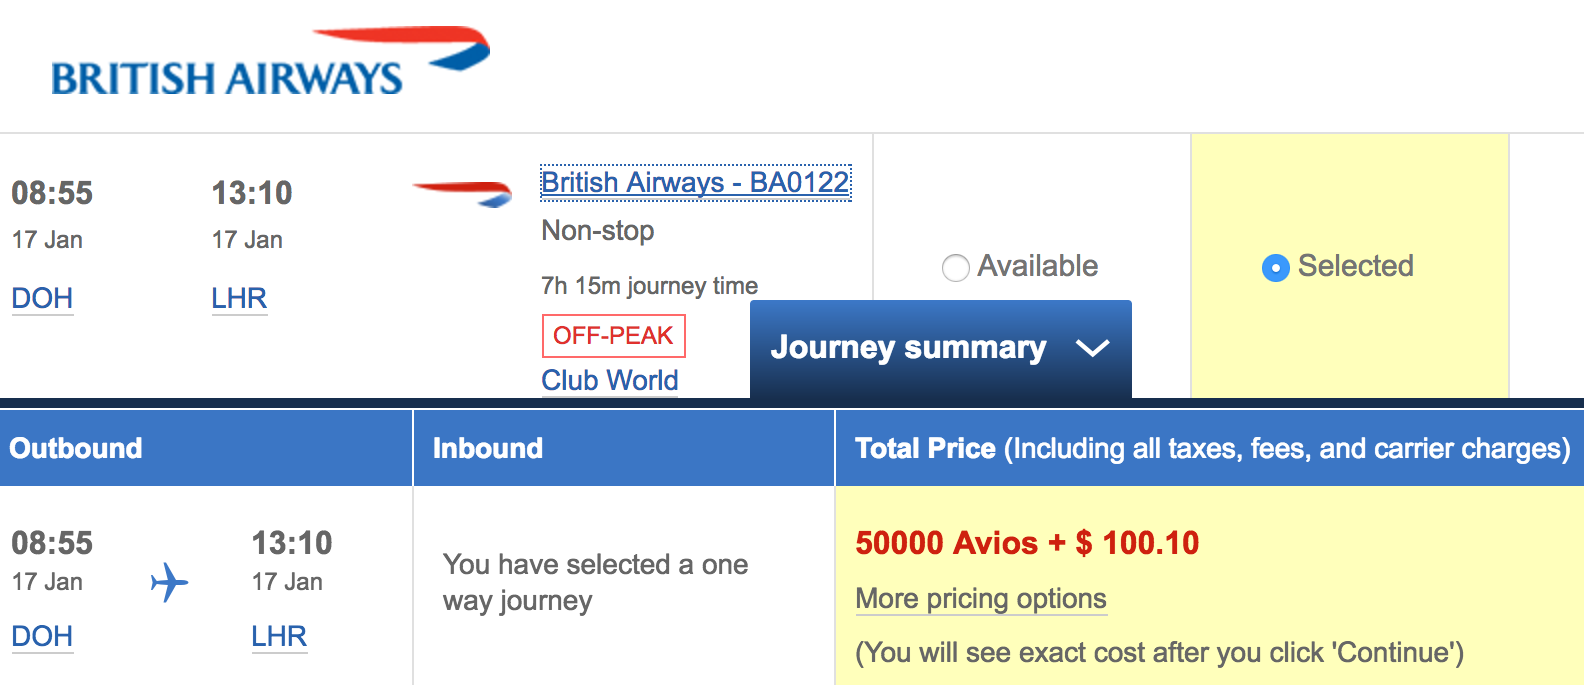Expand the Journey summary chevron arrow
Image resolution: width=1584 pixels, height=685 pixels.
click(x=1092, y=348)
